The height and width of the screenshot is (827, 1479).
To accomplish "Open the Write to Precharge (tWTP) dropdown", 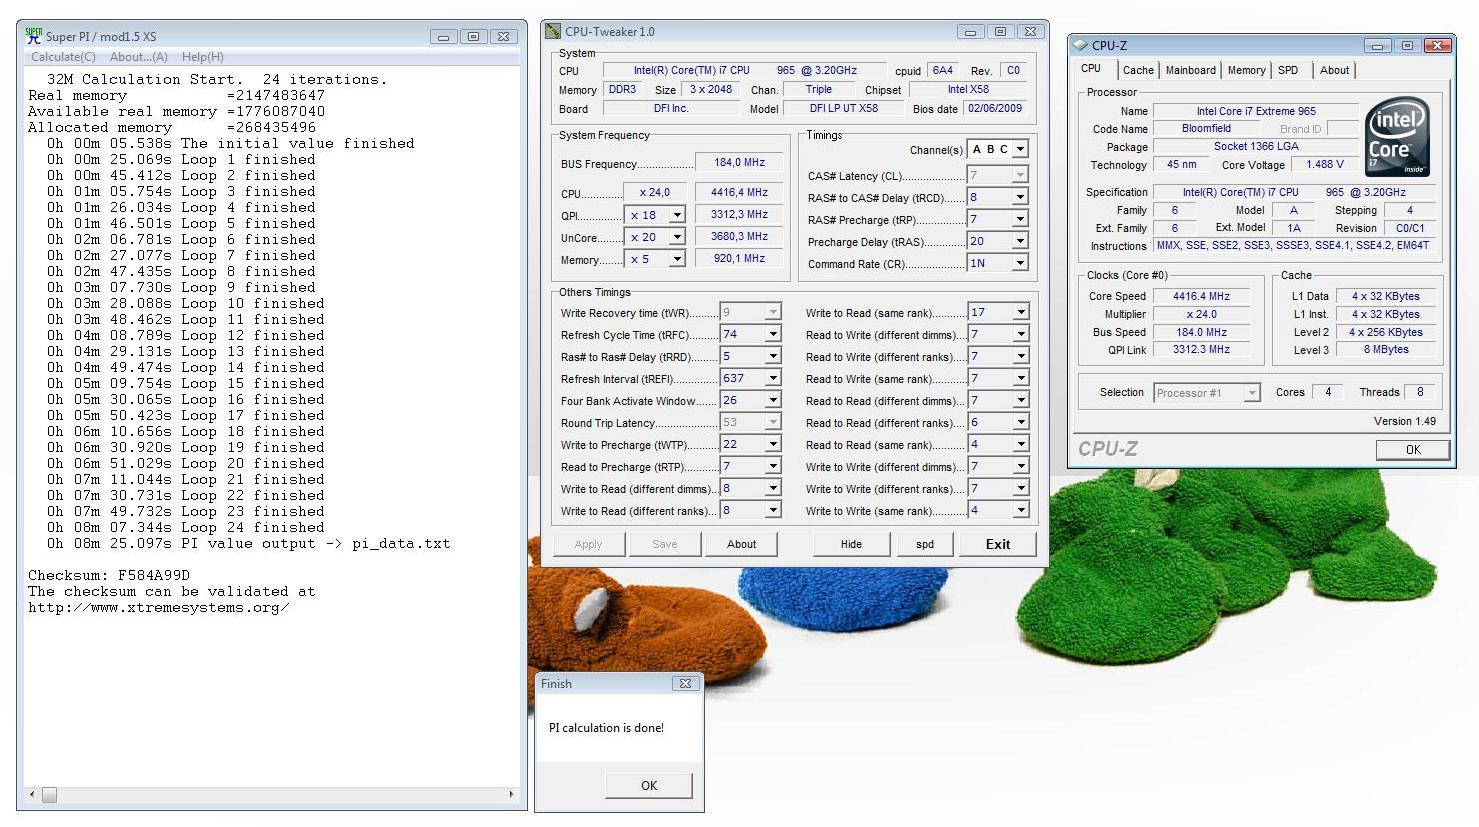I will (x=773, y=445).
